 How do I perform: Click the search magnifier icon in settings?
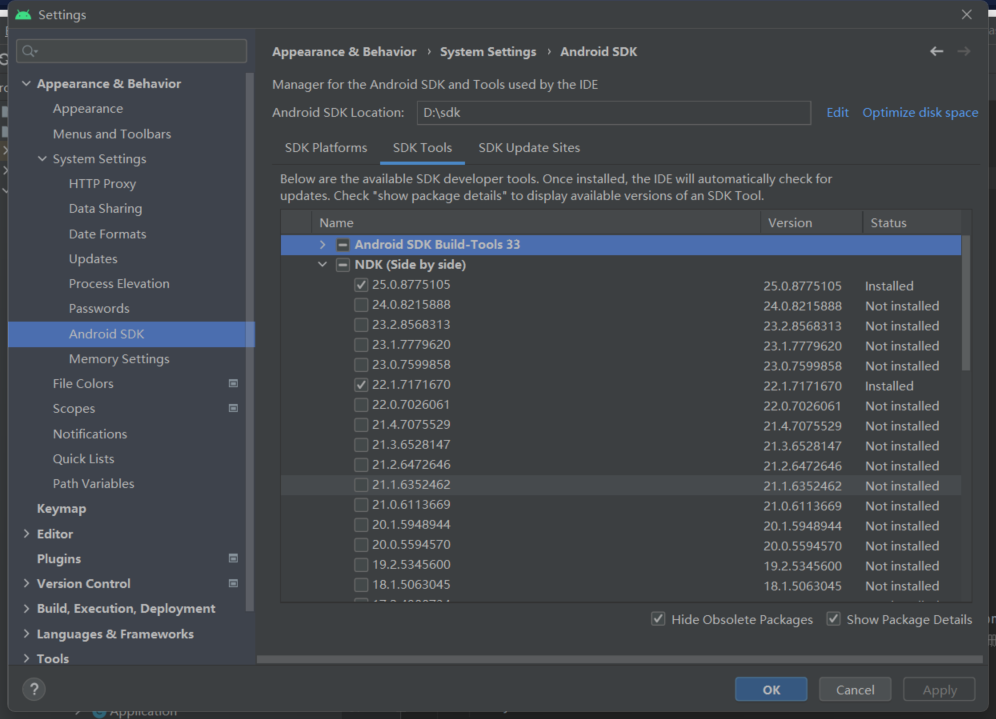pyautogui.click(x=29, y=51)
